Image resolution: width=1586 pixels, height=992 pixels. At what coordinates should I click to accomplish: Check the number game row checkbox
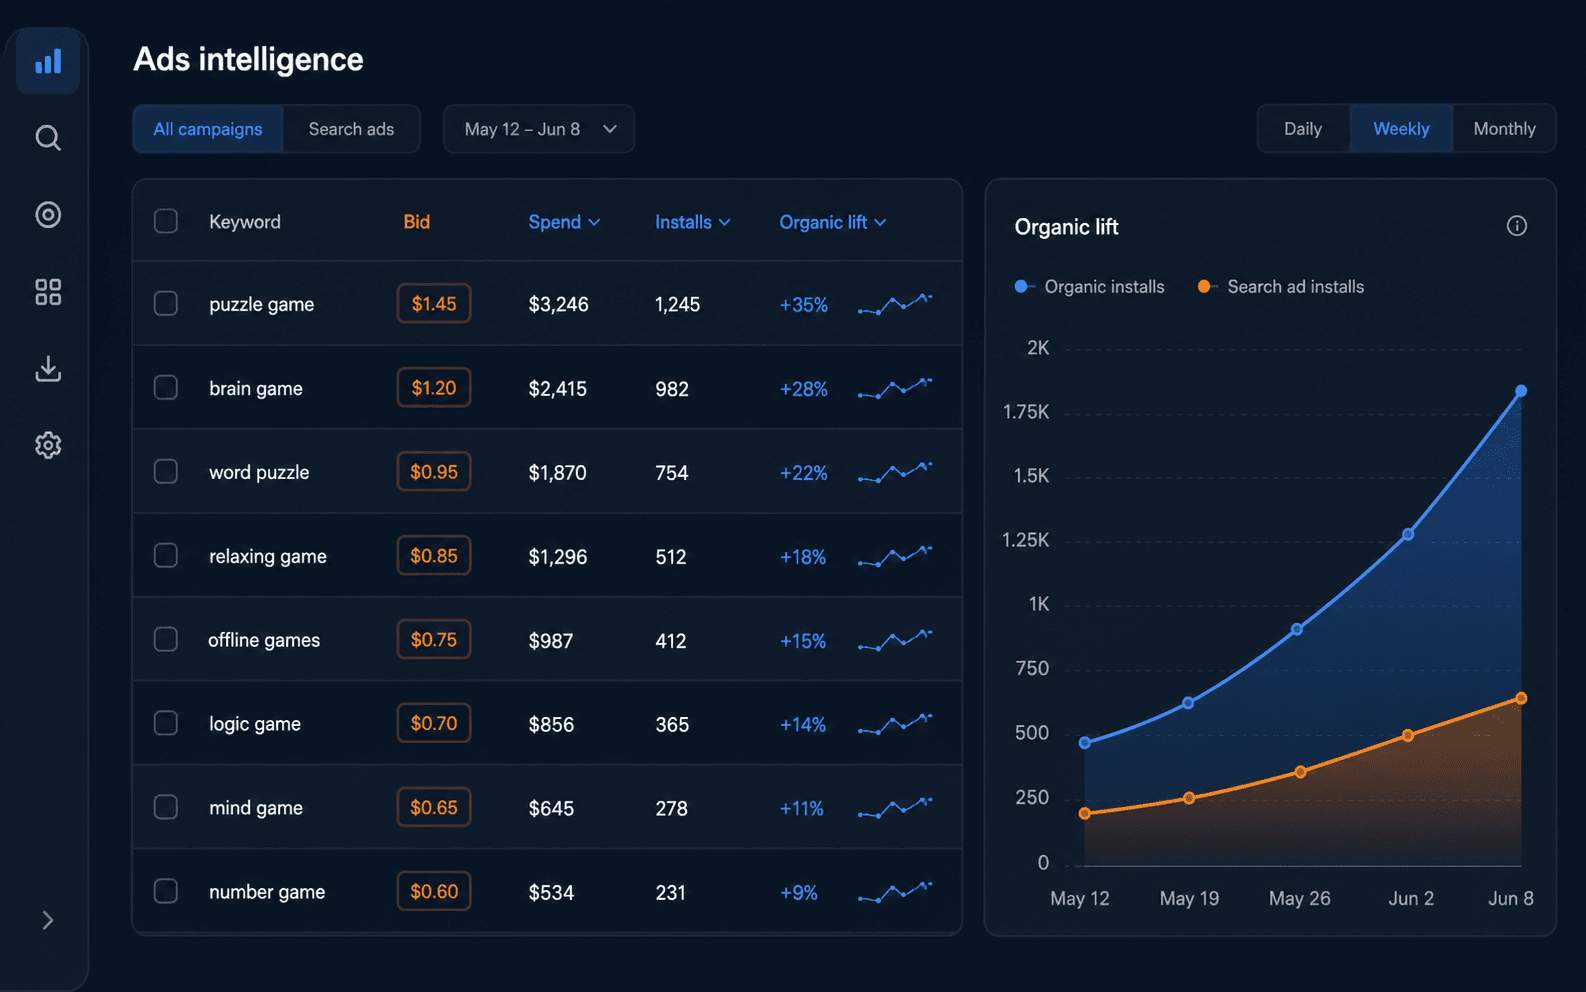click(166, 891)
